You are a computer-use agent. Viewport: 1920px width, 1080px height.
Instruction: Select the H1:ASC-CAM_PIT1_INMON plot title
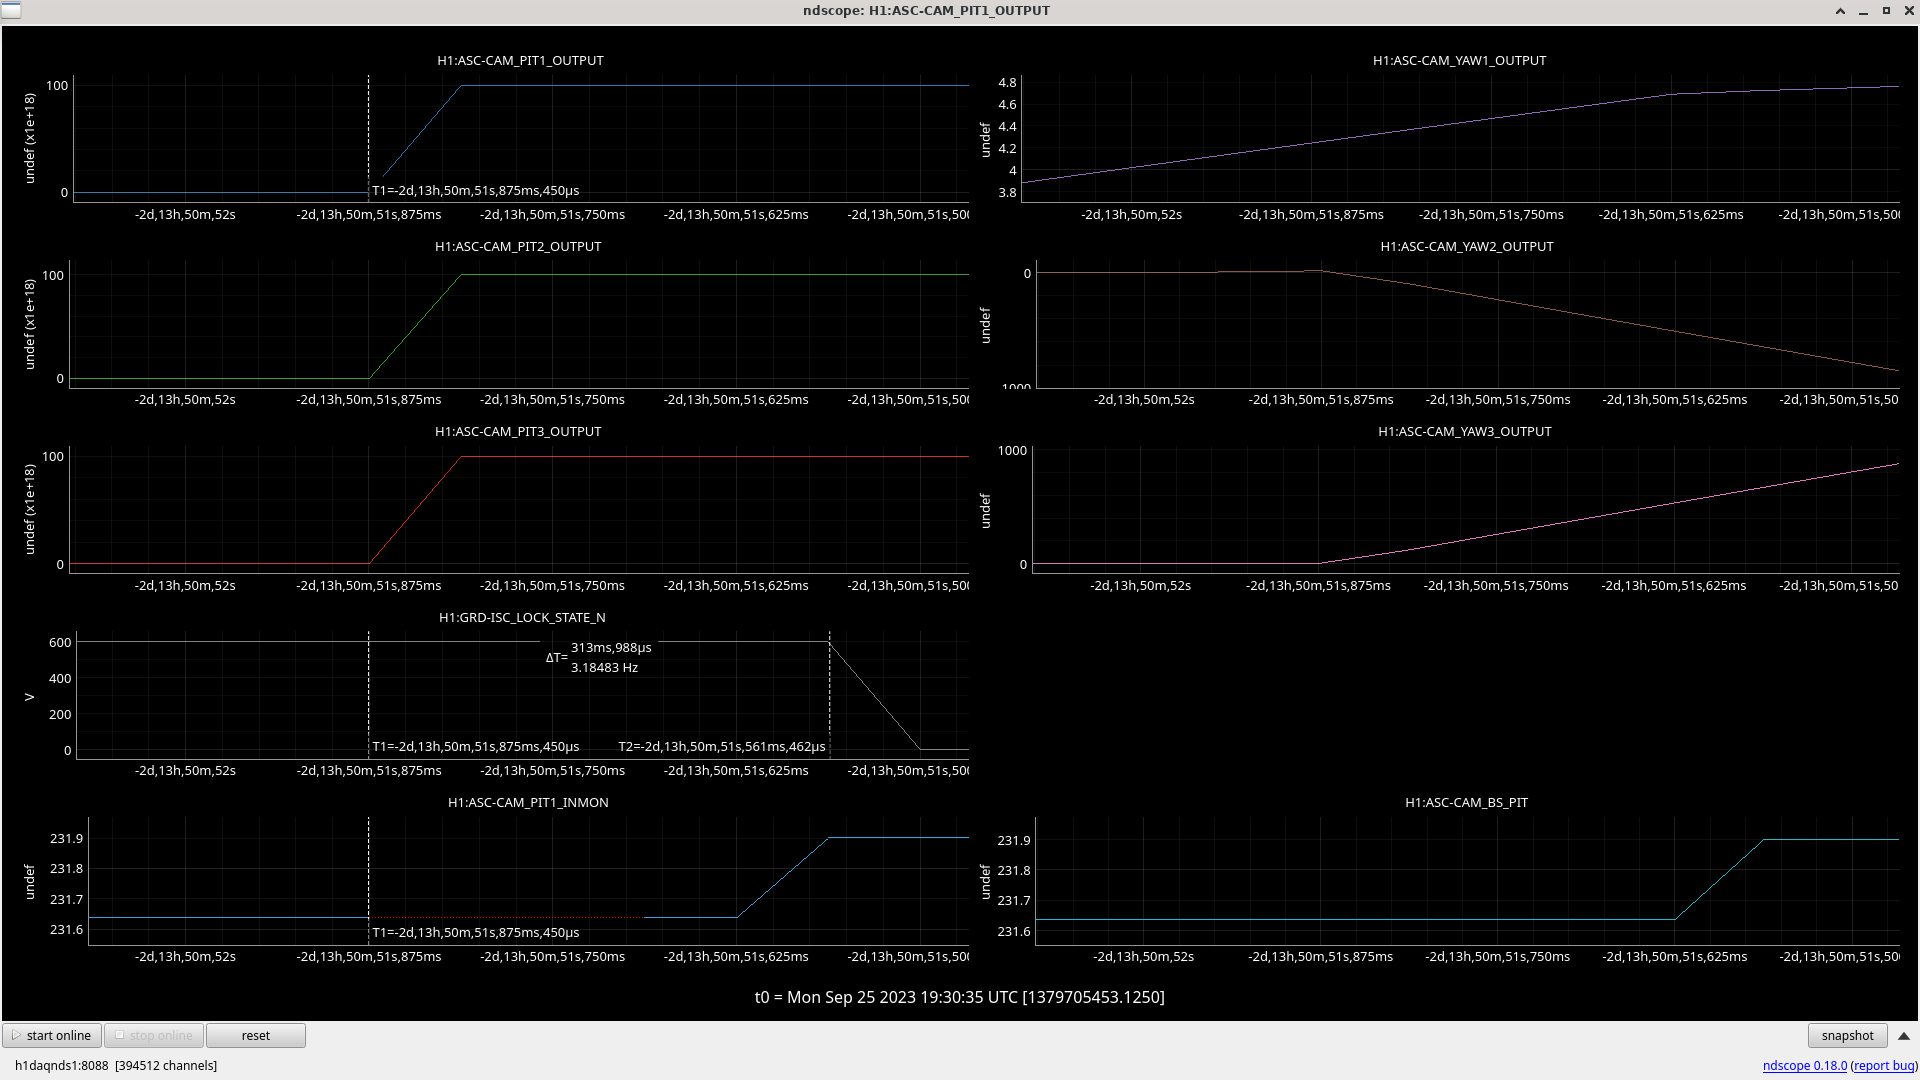pyautogui.click(x=528, y=802)
